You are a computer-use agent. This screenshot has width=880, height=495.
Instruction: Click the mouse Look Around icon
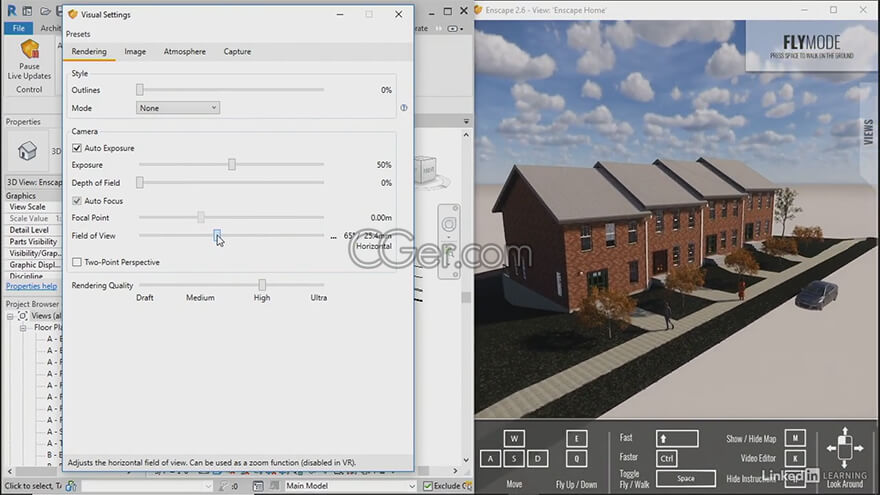point(845,448)
